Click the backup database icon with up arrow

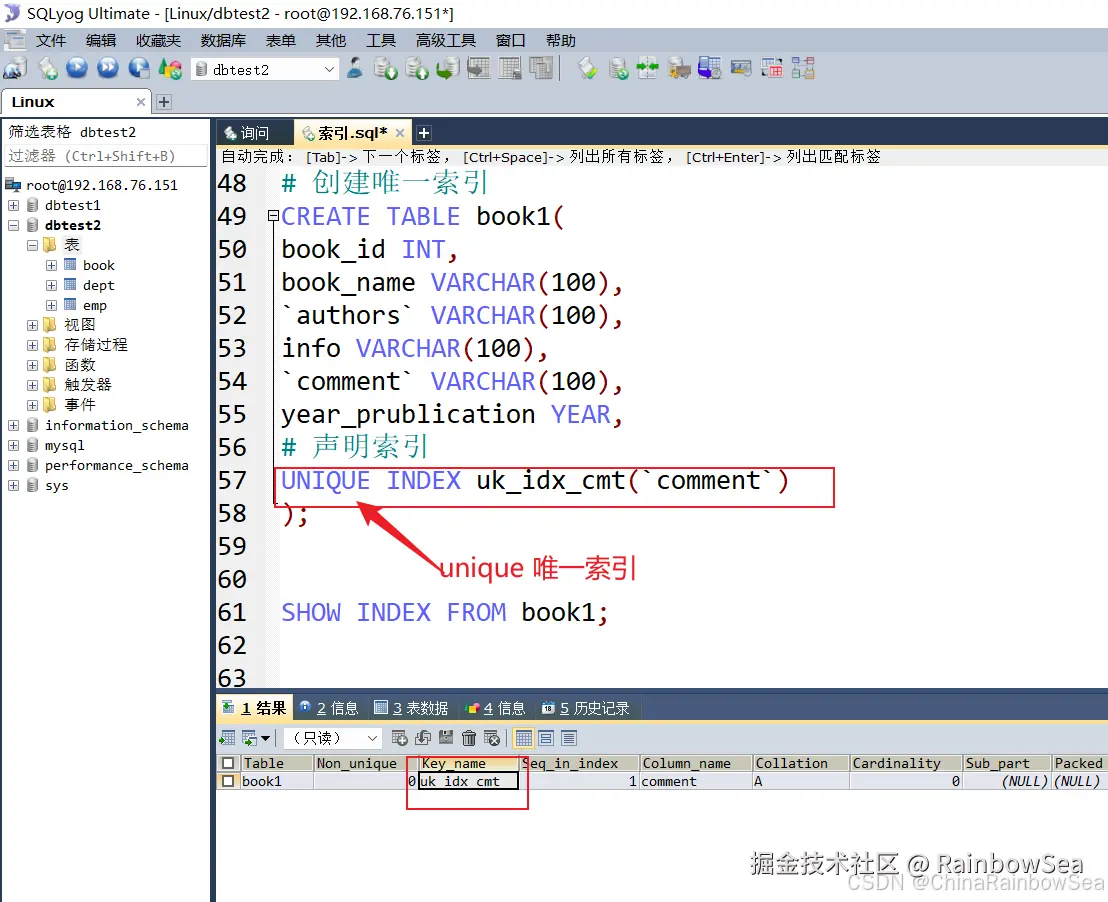[416, 69]
